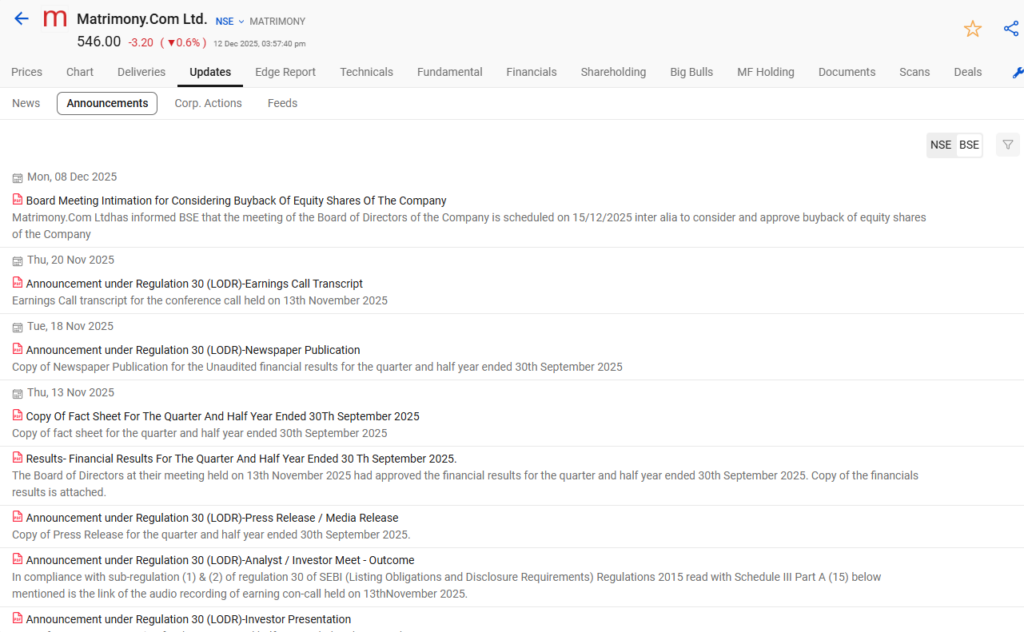Image resolution: width=1024 pixels, height=632 pixels.
Task: Open PDF for Investor Presentation
Action: [18, 618]
